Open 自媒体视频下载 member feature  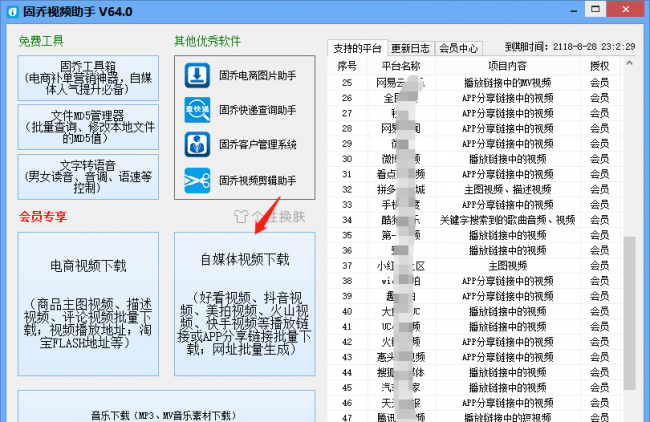coord(245,304)
